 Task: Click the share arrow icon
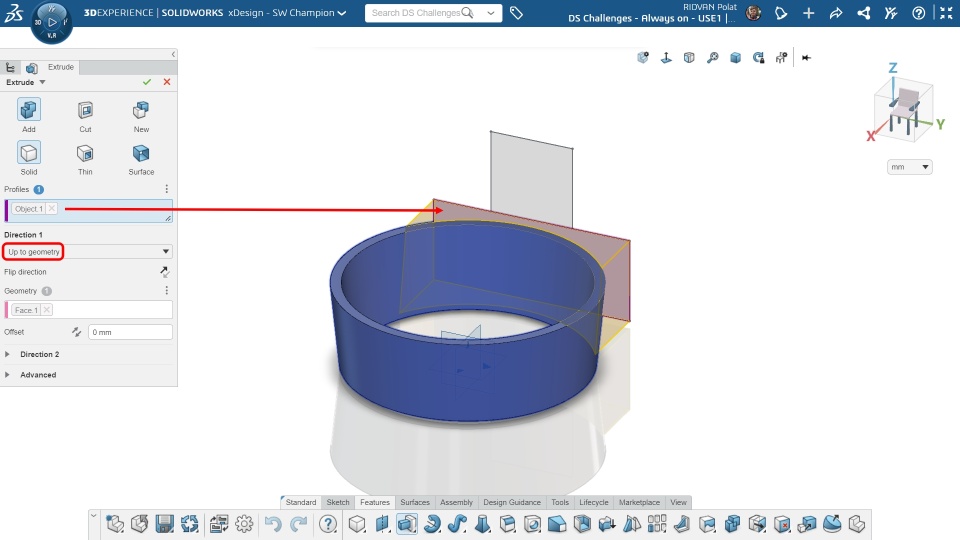click(836, 13)
